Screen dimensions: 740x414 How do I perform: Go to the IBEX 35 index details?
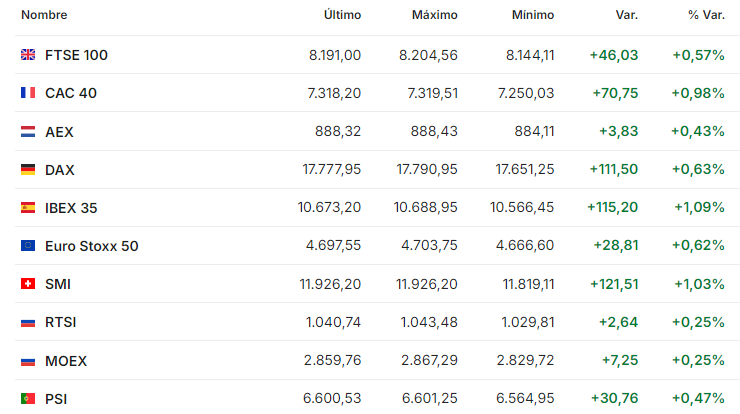pos(71,208)
